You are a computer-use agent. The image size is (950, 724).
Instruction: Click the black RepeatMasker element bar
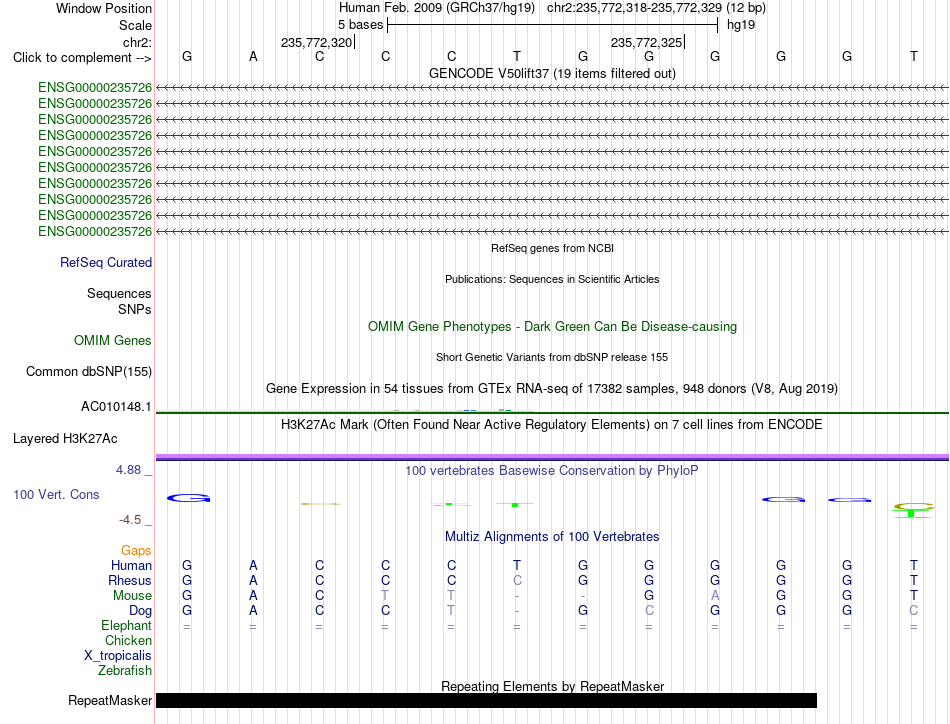point(487,700)
